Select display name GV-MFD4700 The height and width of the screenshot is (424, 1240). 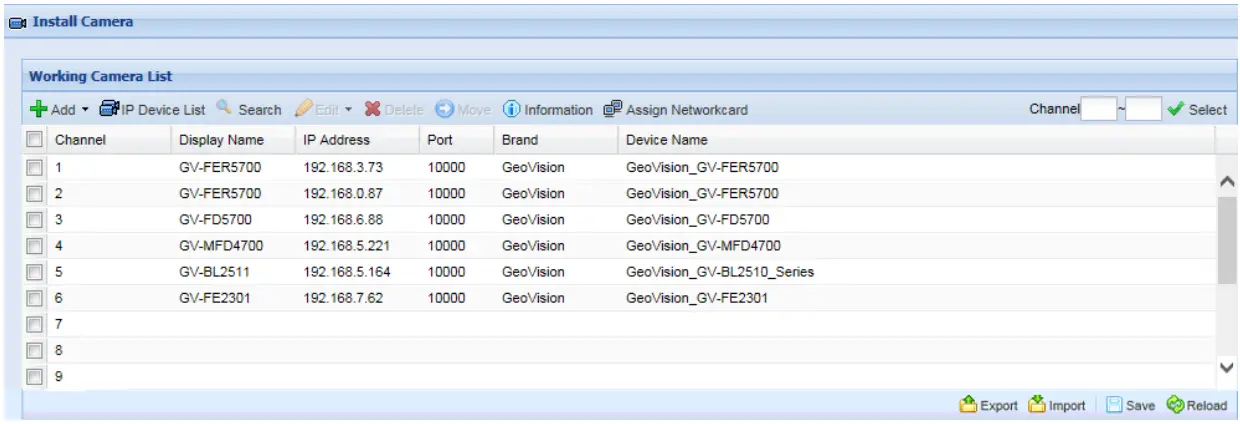(x=220, y=245)
